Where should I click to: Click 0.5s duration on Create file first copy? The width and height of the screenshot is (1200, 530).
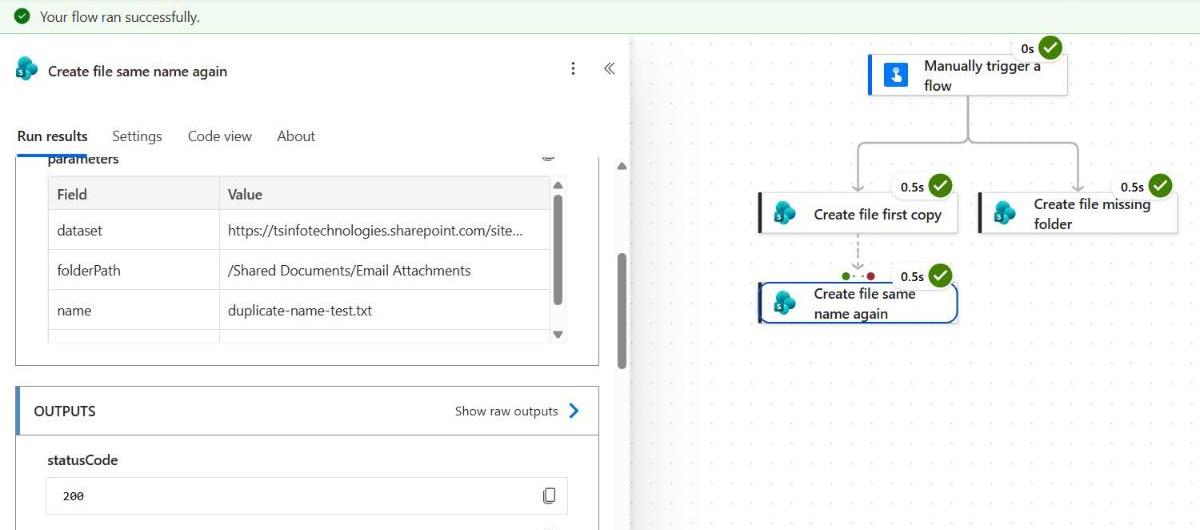(912, 187)
